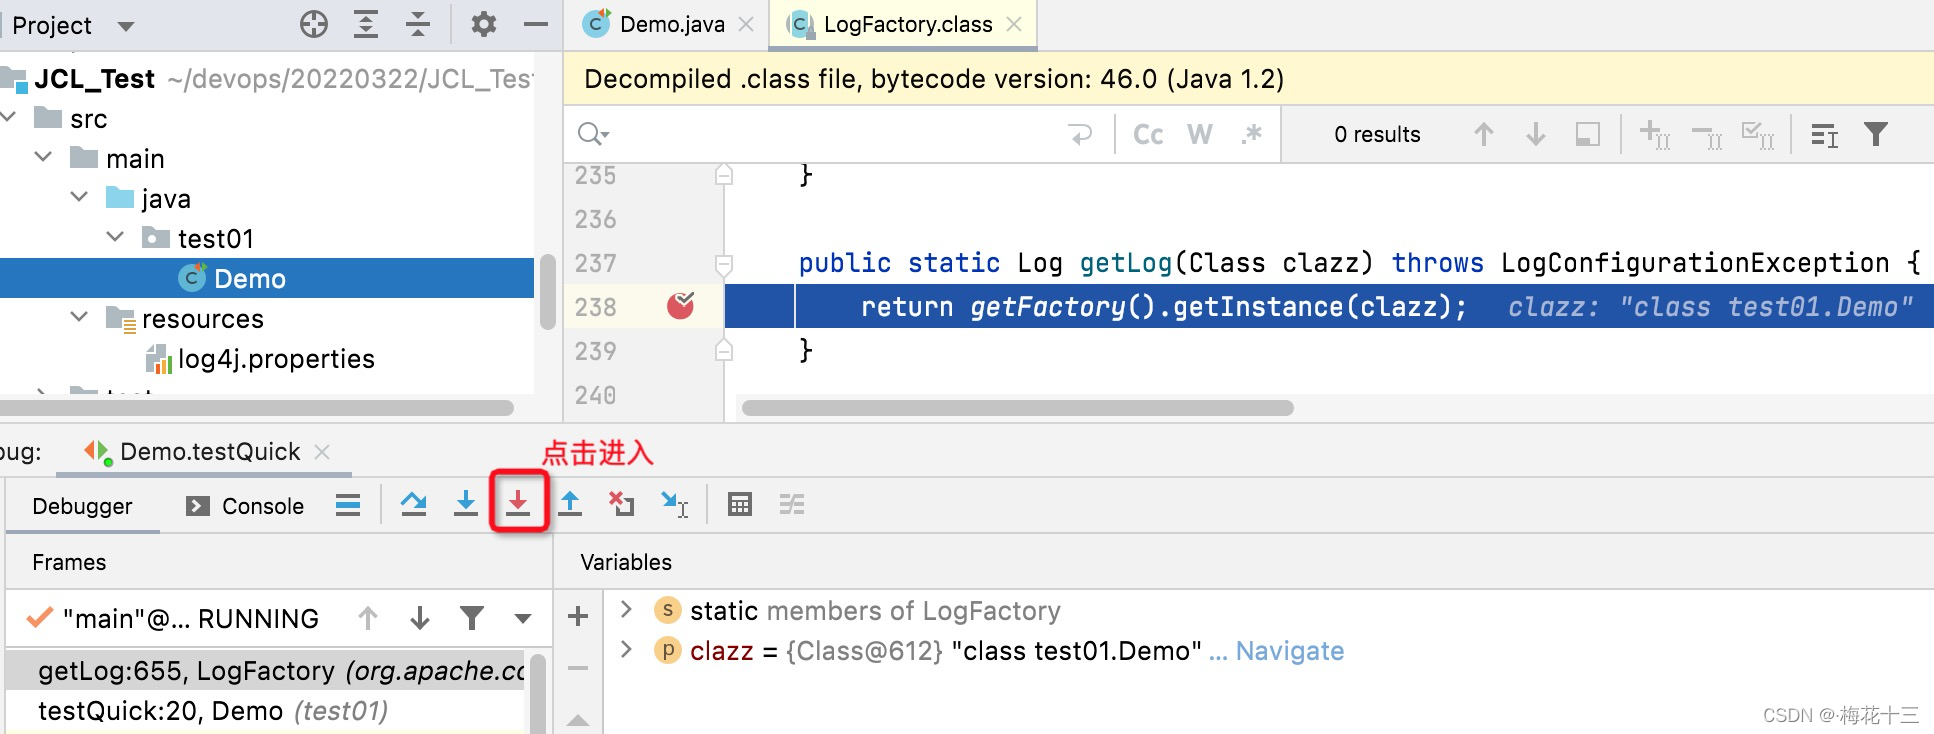1934x734 pixels.
Task: Click the Navigate link for clazz
Action: click(x=1290, y=651)
